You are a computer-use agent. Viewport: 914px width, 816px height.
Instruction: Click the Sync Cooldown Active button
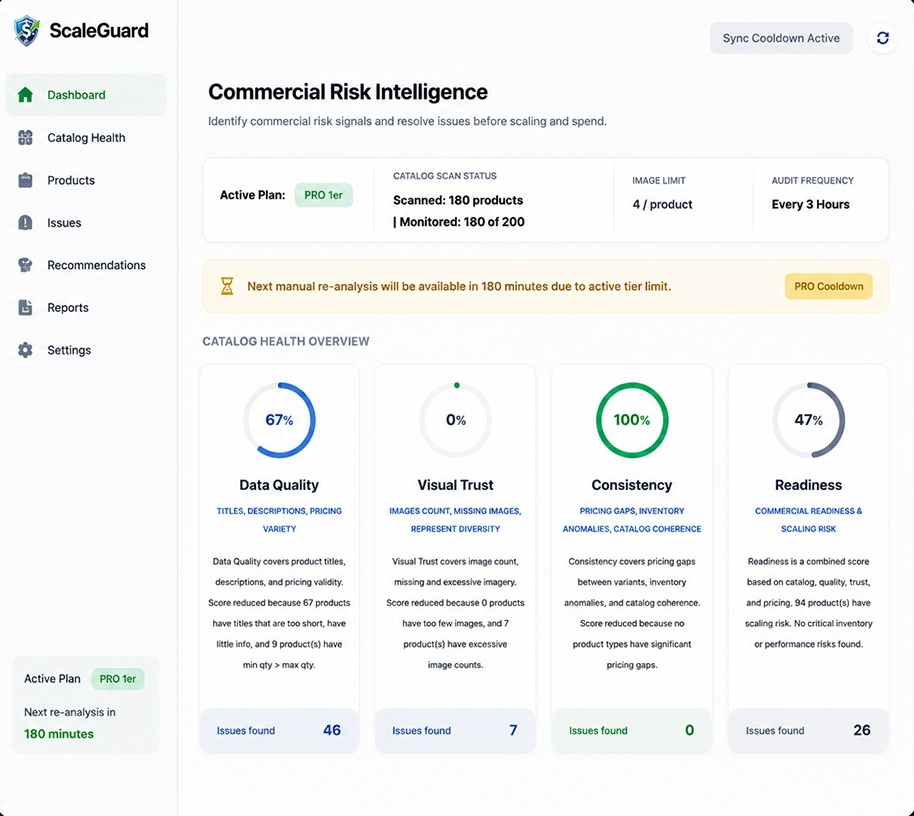781,38
